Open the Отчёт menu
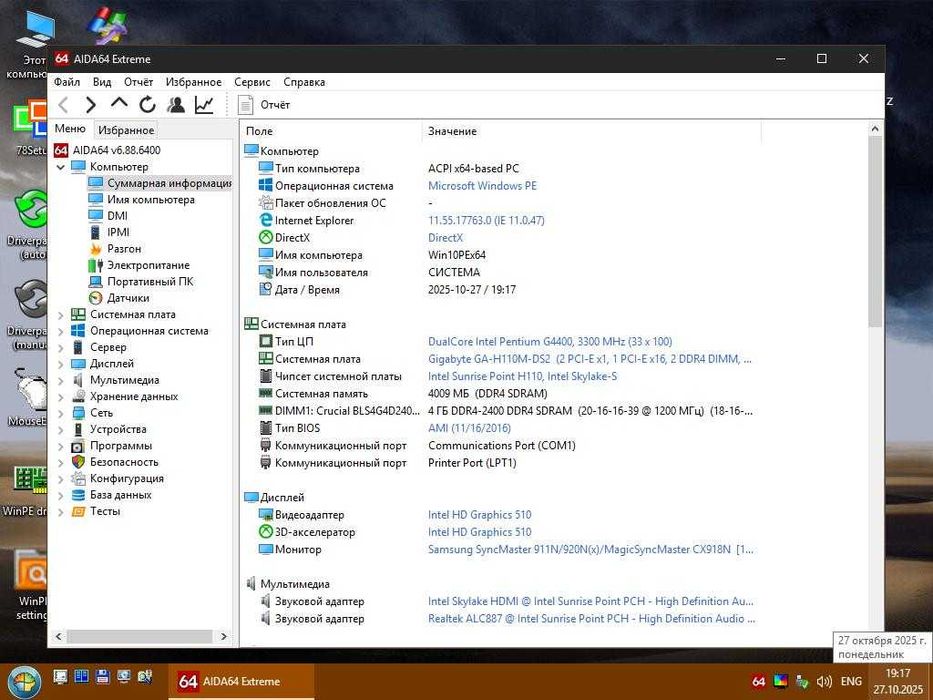The width and height of the screenshot is (933, 700). pyautogui.click(x=138, y=82)
